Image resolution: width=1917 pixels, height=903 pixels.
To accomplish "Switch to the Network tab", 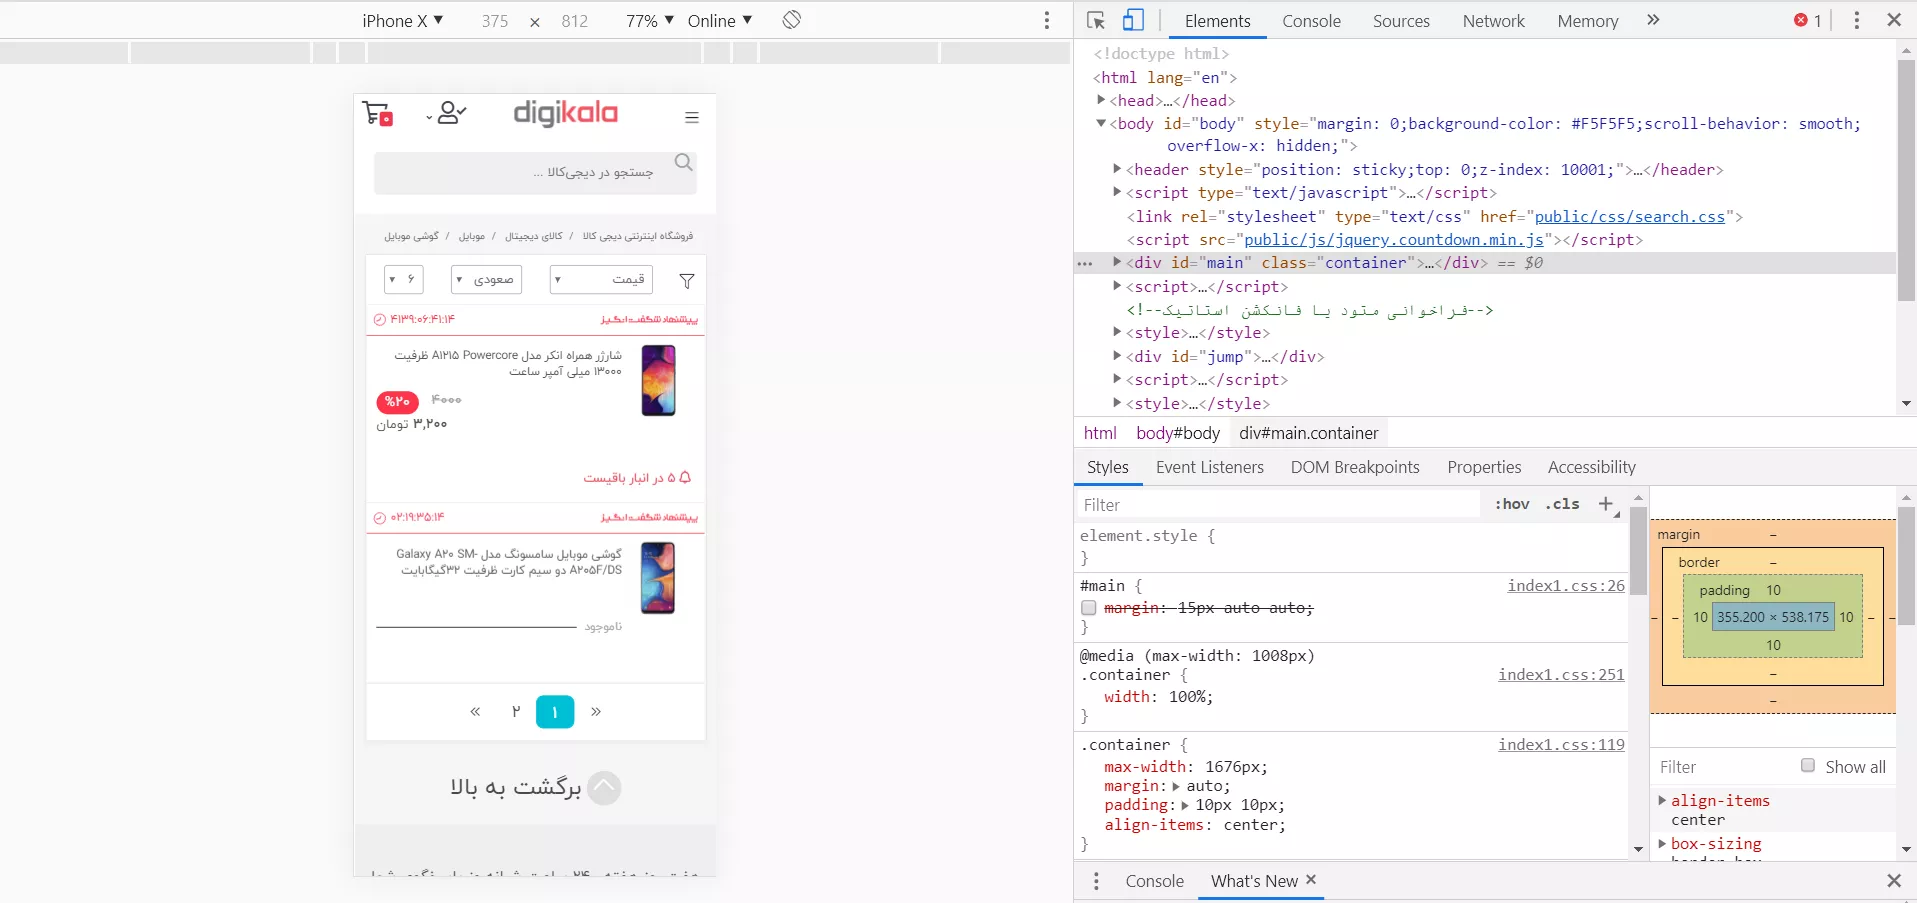I will (1493, 21).
